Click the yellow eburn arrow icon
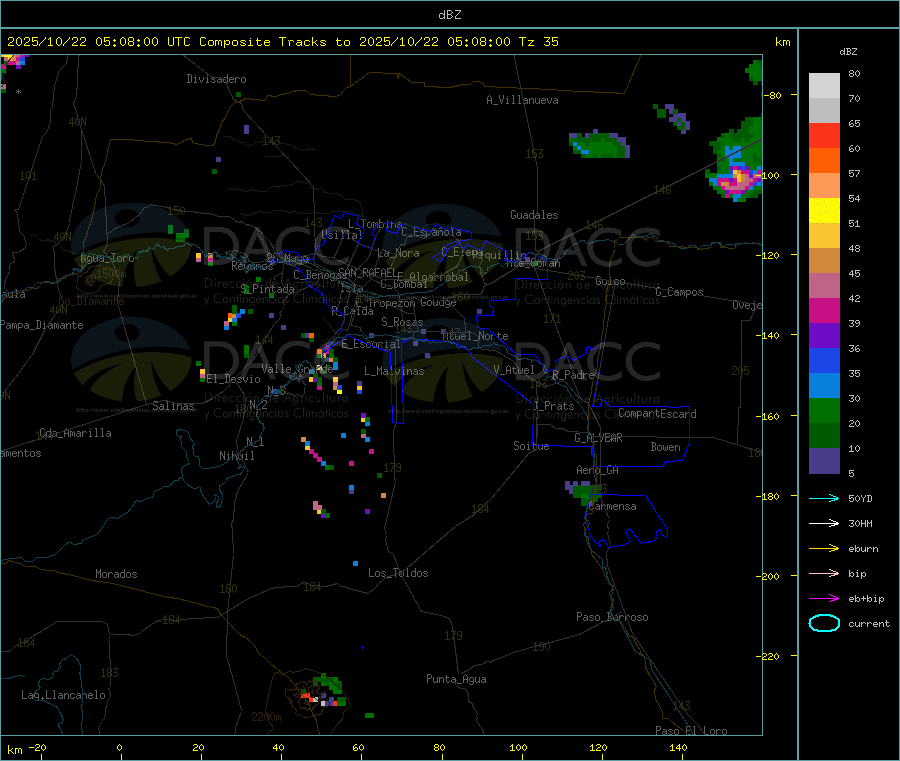This screenshot has width=900, height=761. coord(824,548)
